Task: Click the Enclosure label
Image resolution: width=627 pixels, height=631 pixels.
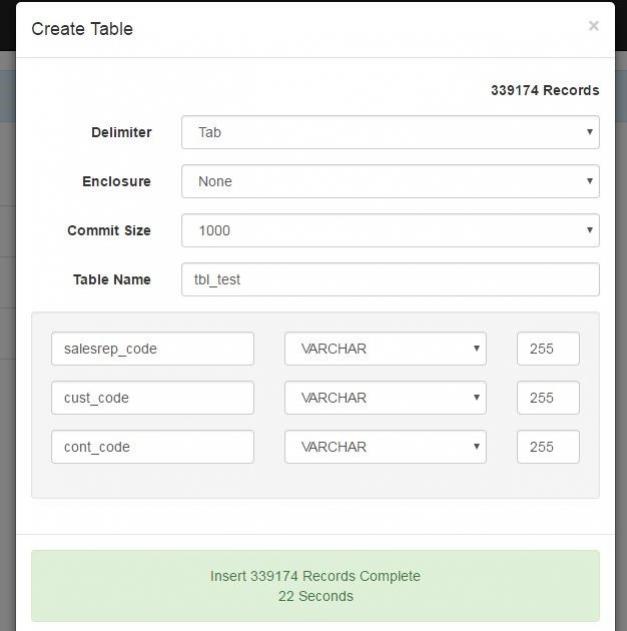Action: point(116,181)
